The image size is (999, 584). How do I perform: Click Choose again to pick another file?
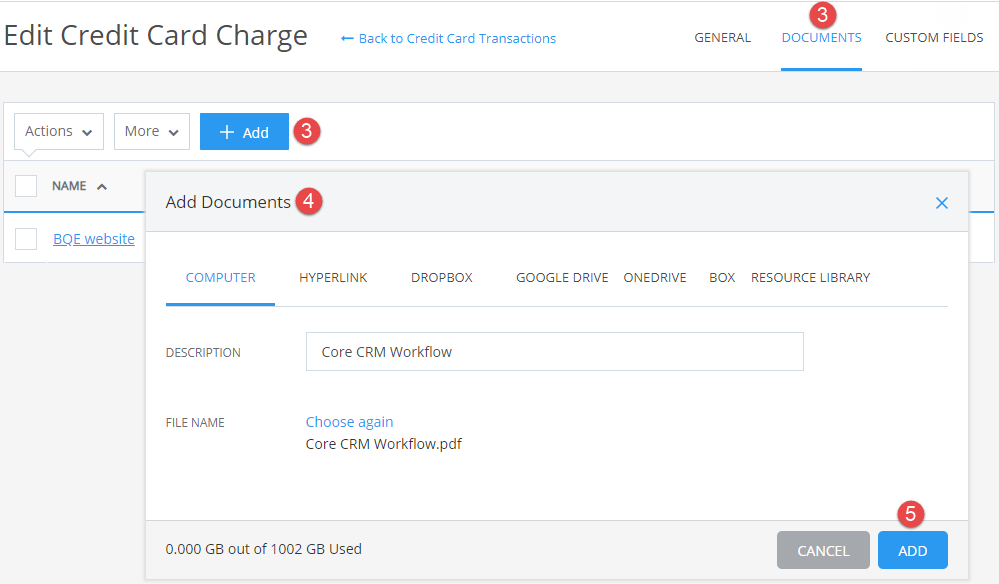click(x=349, y=421)
